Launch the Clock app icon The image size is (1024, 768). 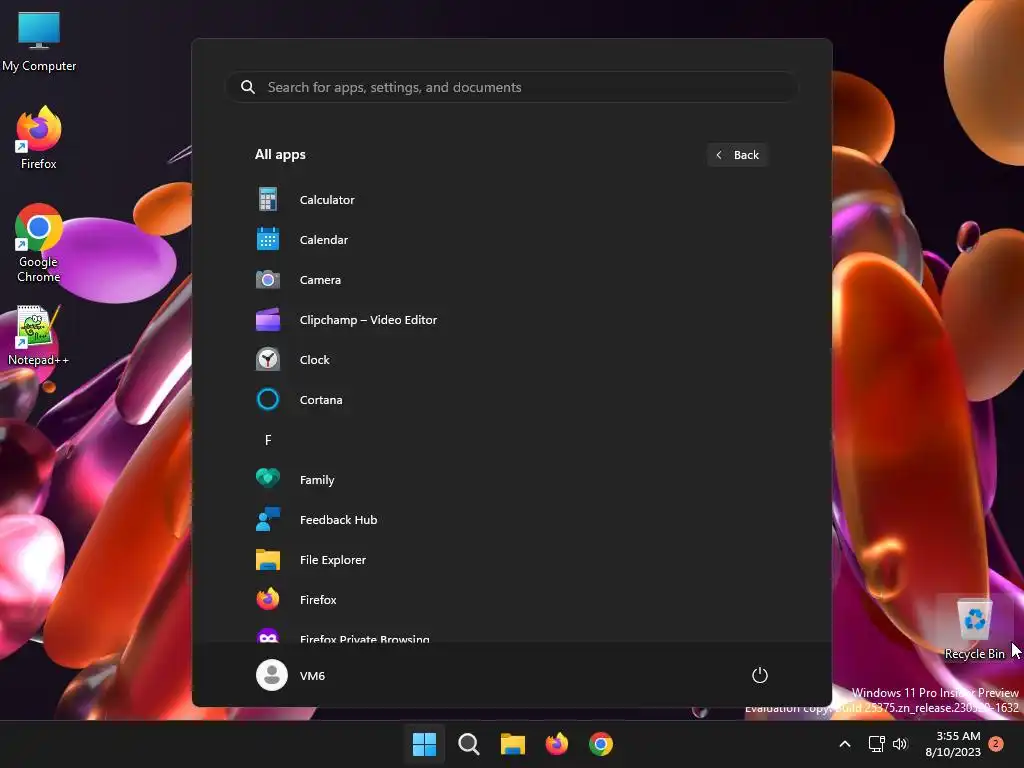[x=268, y=359]
